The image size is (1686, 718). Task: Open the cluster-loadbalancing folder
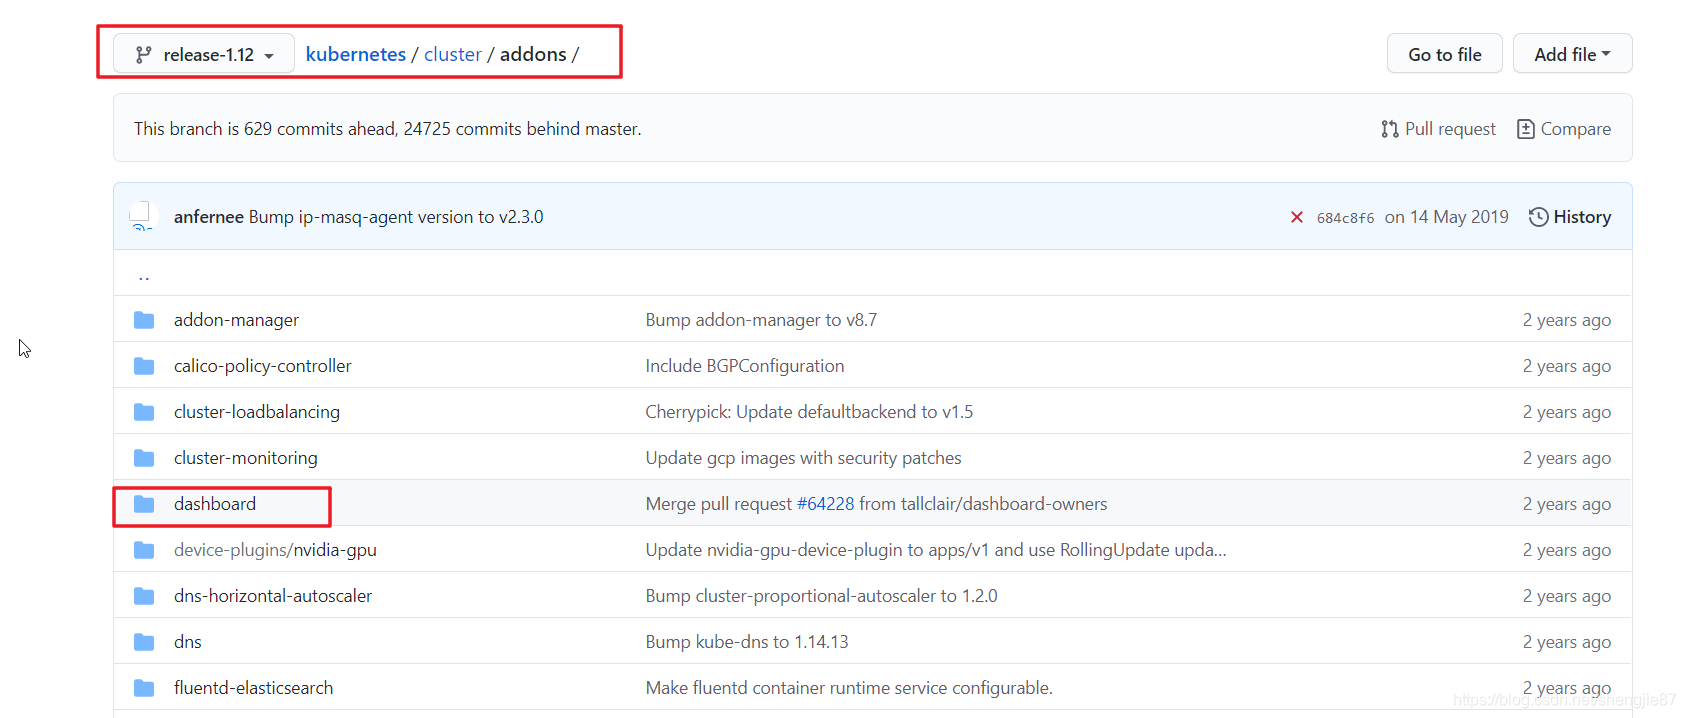pos(257,412)
